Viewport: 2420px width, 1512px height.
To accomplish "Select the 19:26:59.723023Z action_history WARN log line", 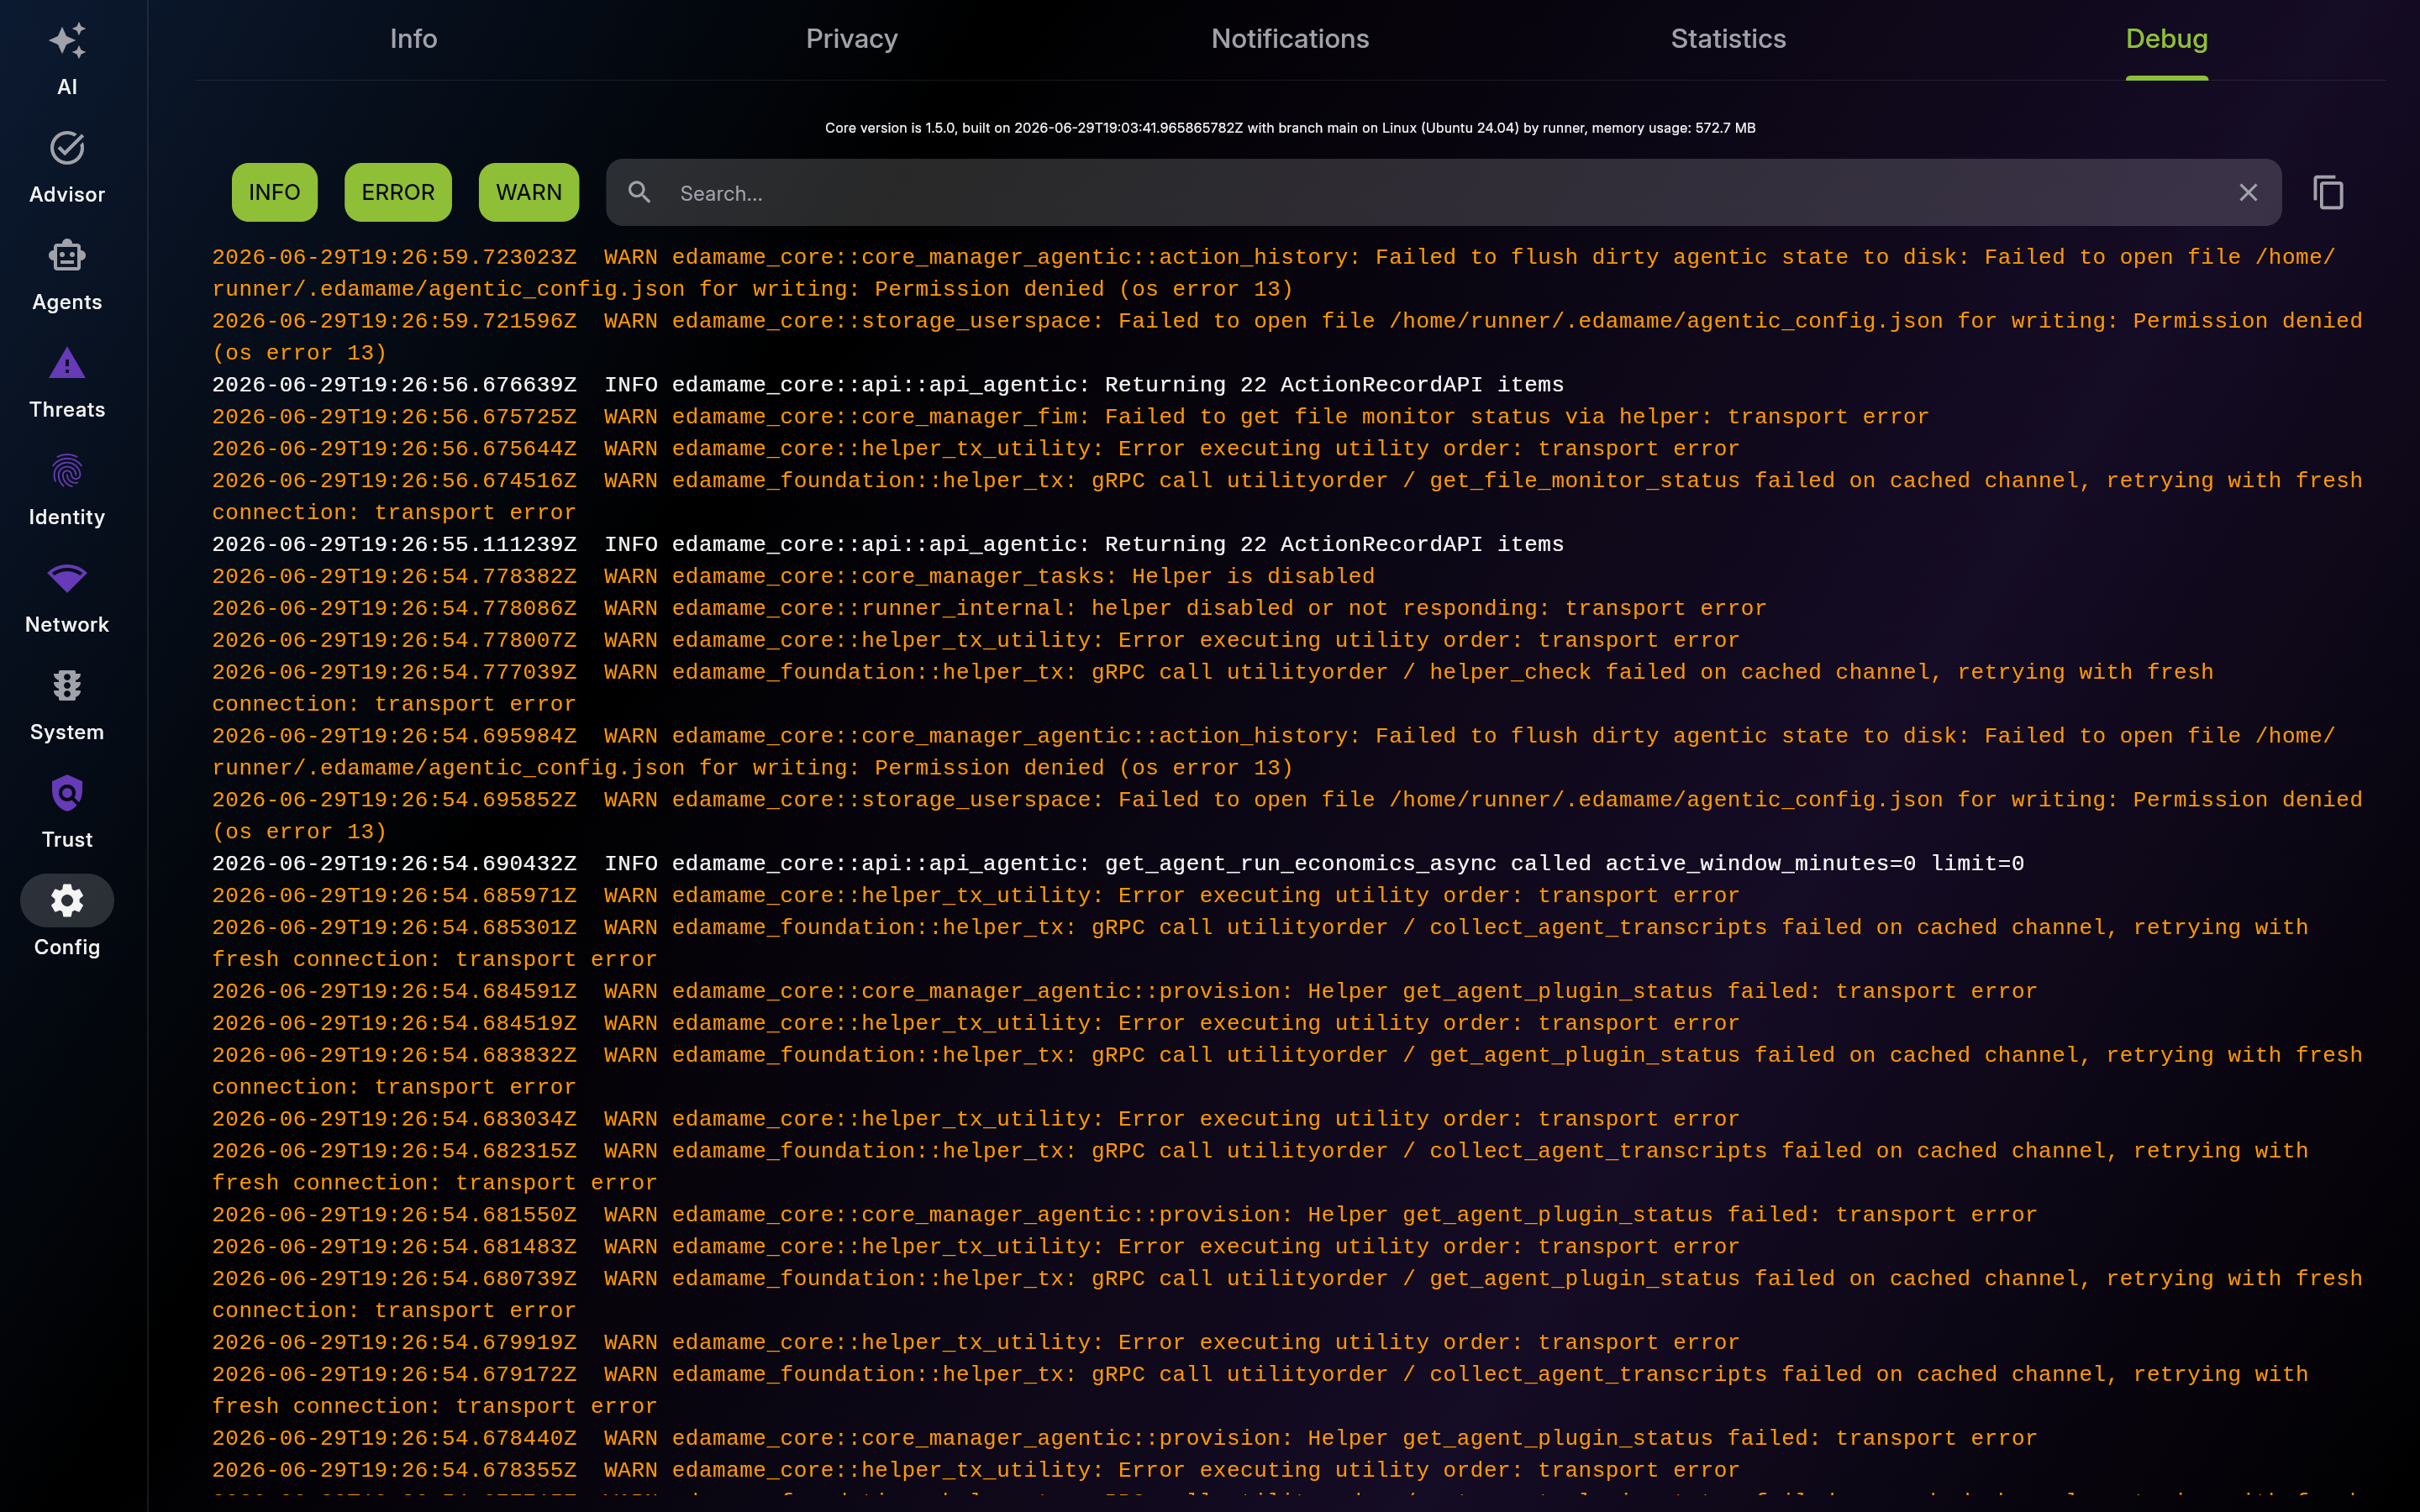I will (x=1274, y=273).
